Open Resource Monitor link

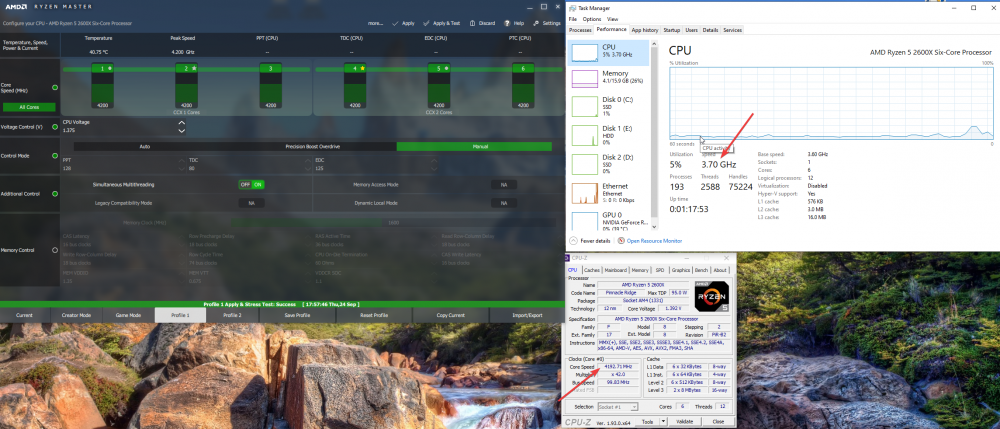pos(654,241)
